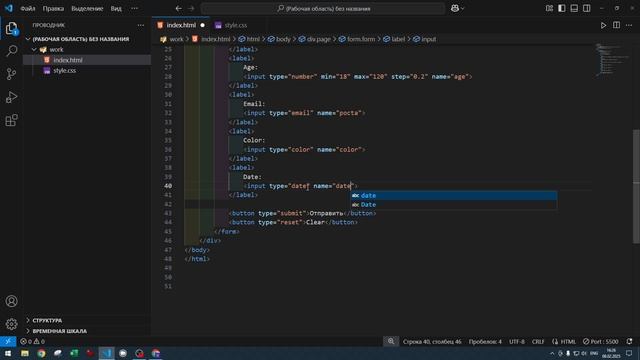Screen dimensions: 640x360
Task: Click line and column indicator in the status bar
Action: 432,341
